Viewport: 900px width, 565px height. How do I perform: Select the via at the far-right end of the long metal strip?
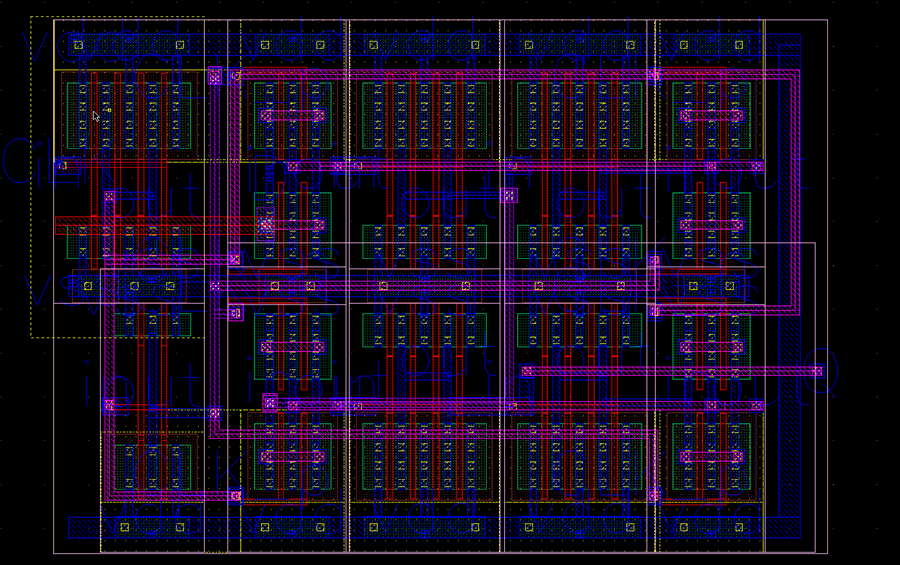click(816, 371)
